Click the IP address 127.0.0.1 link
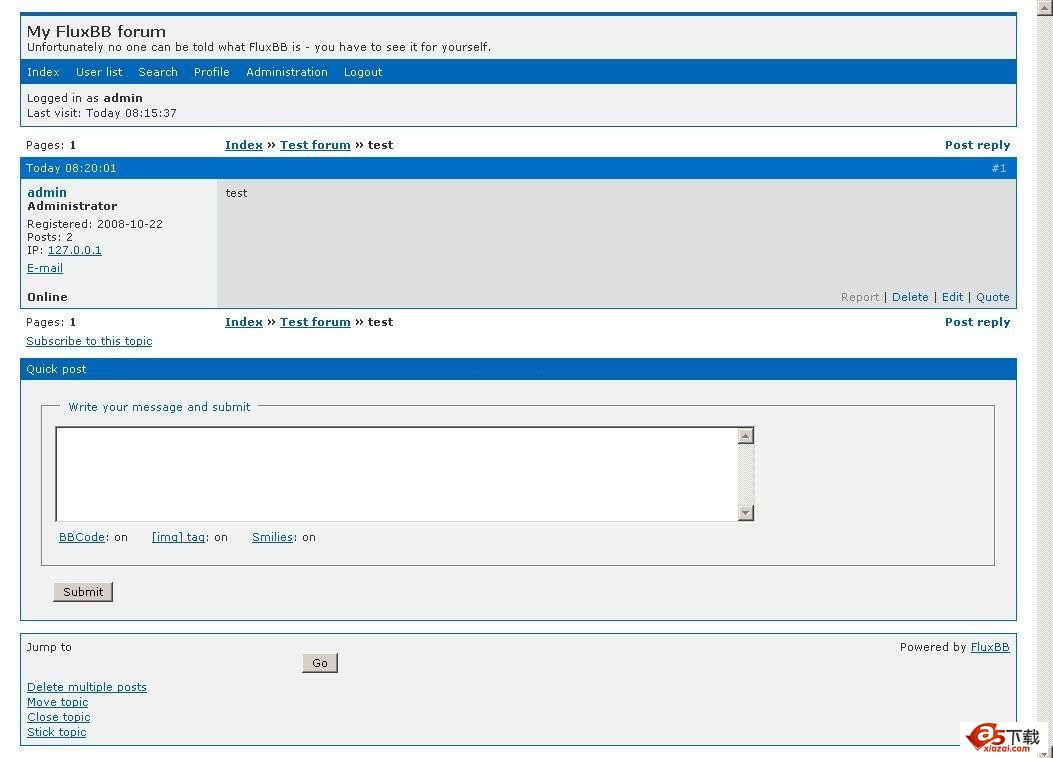 [x=75, y=250]
